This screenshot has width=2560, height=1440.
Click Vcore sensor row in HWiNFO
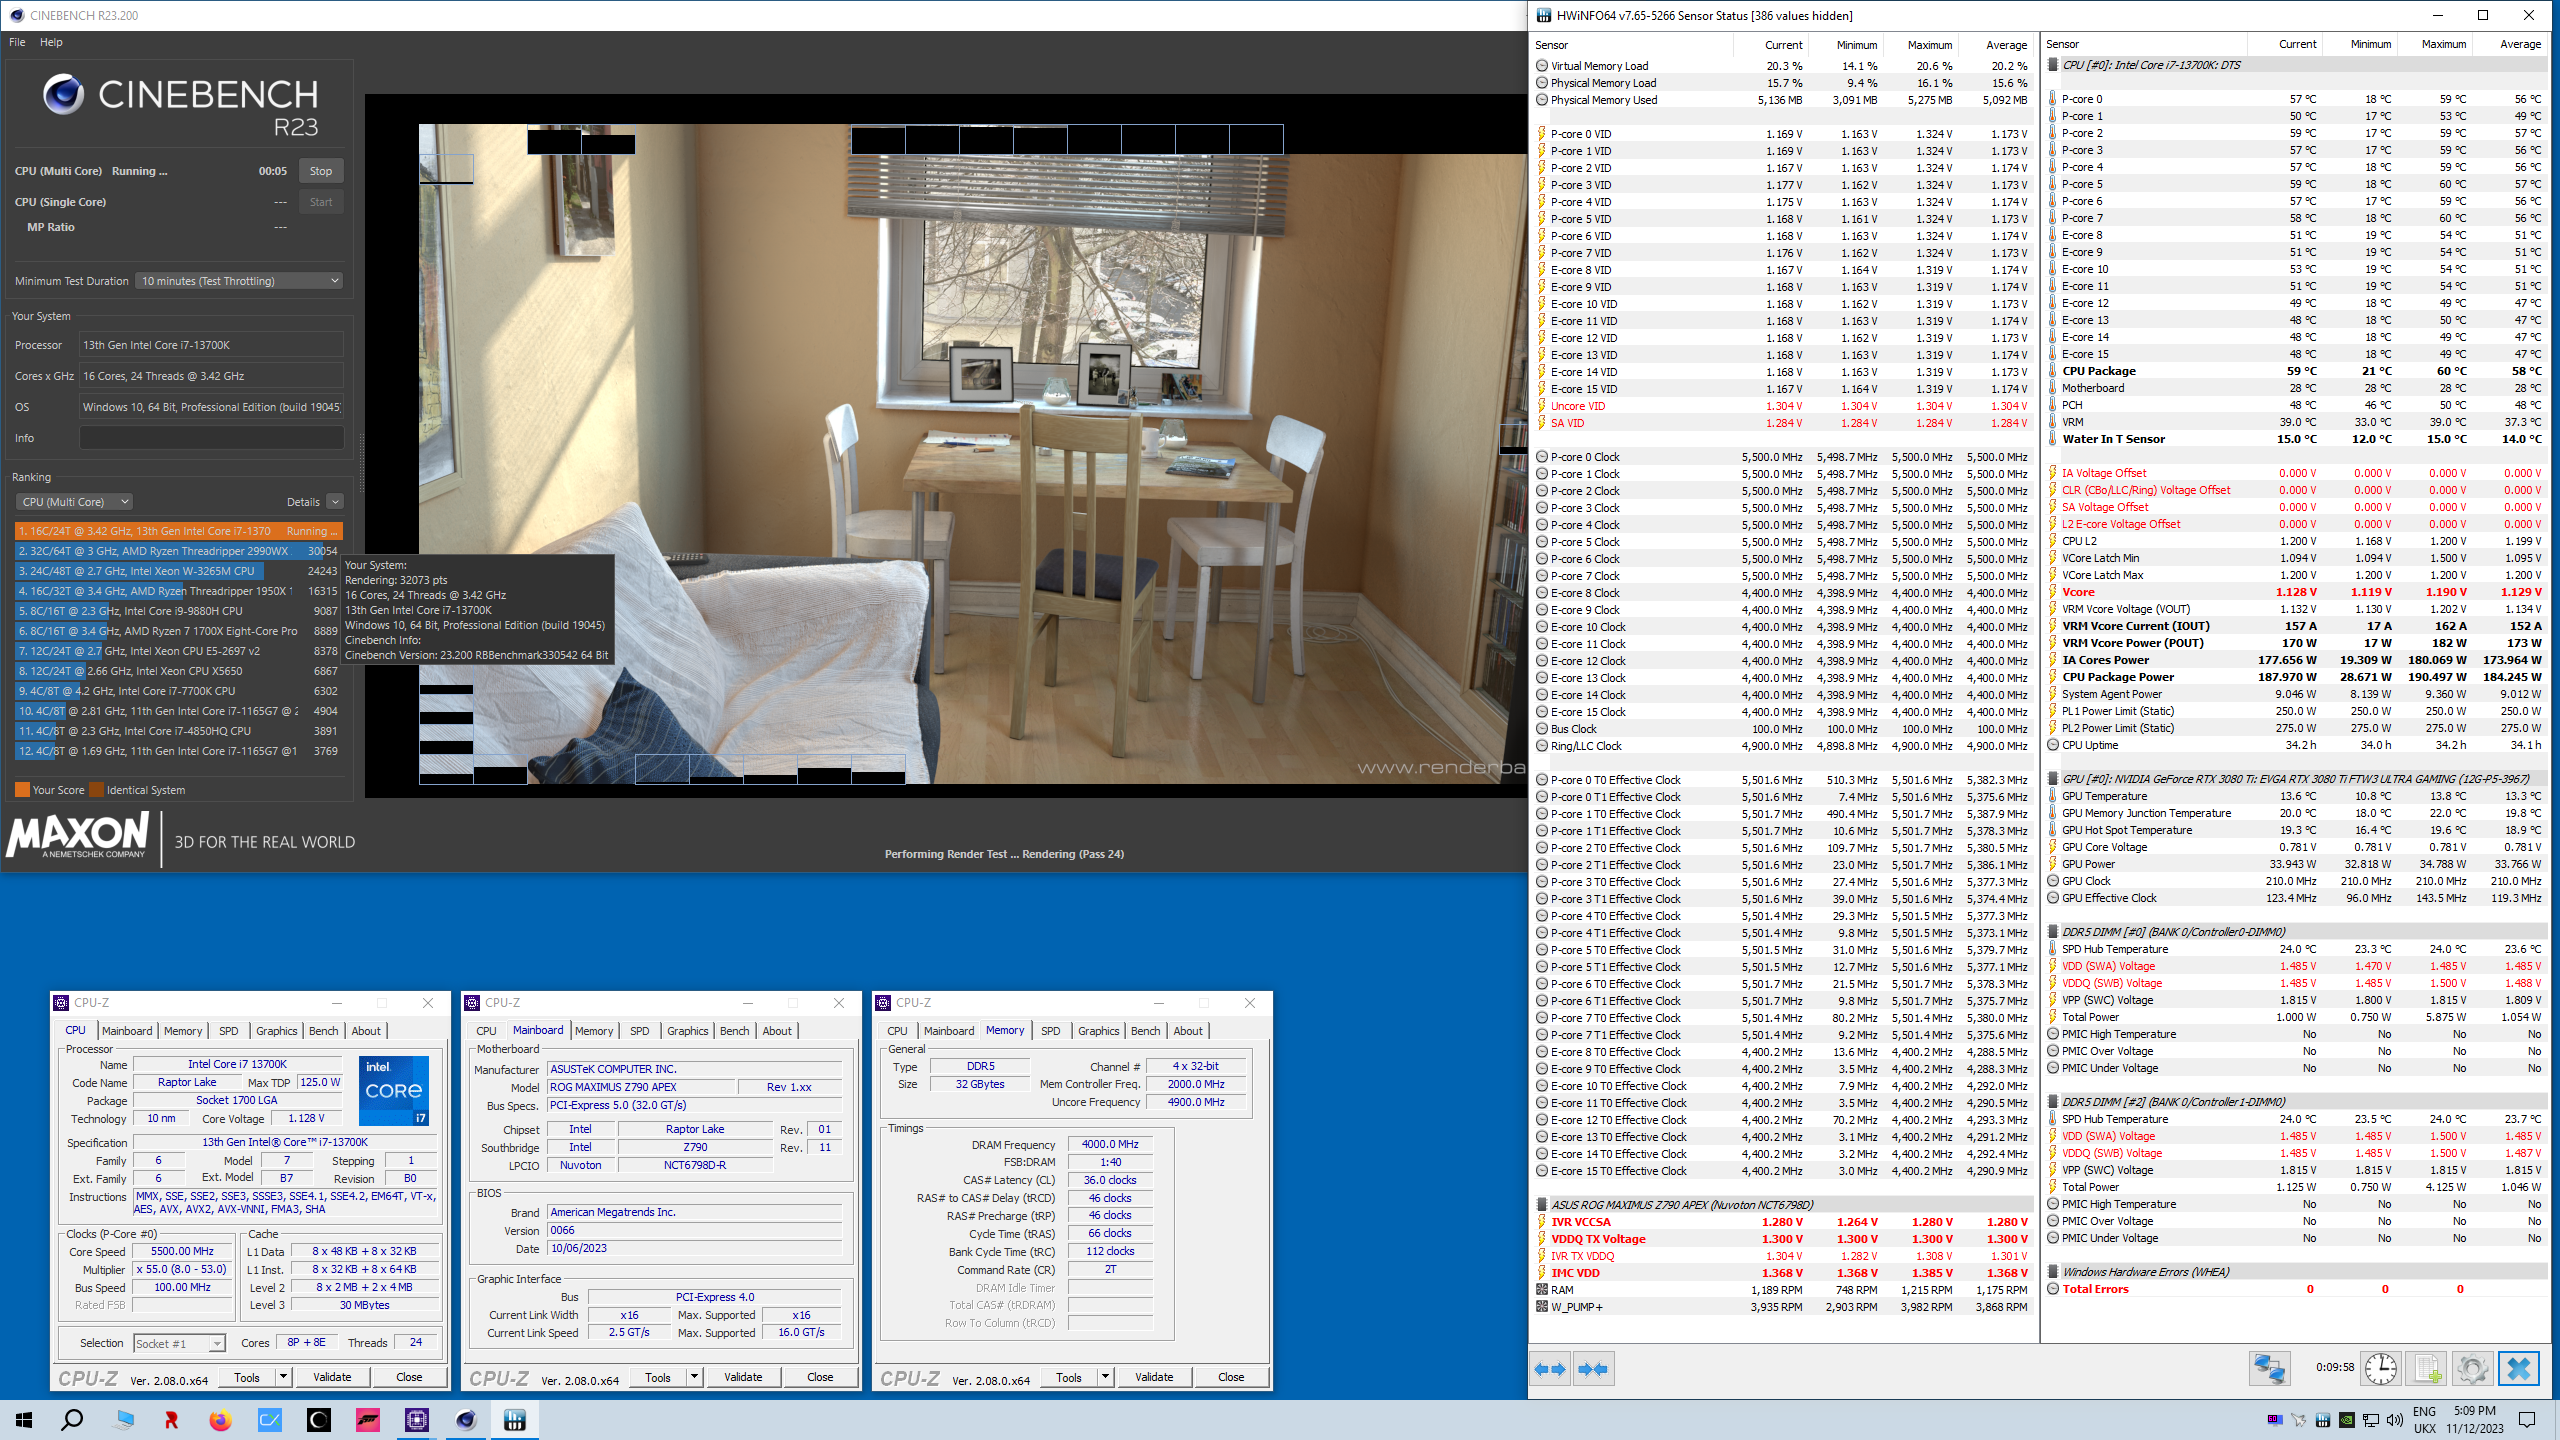pos(2295,592)
